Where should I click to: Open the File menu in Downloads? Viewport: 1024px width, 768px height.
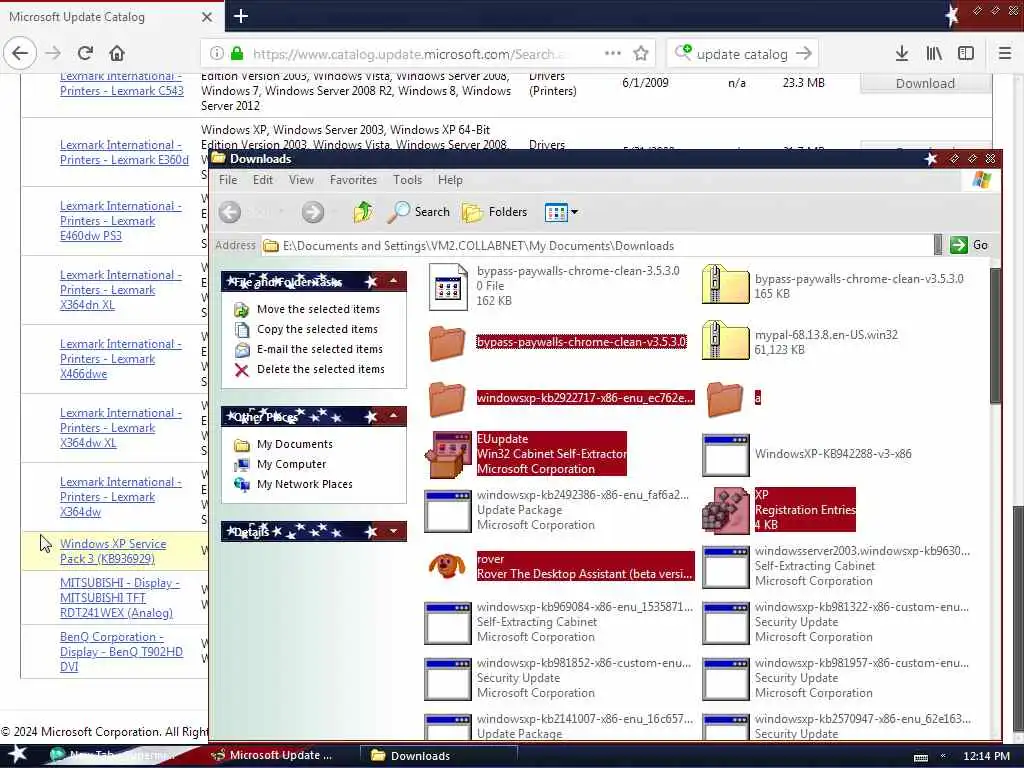(x=228, y=180)
